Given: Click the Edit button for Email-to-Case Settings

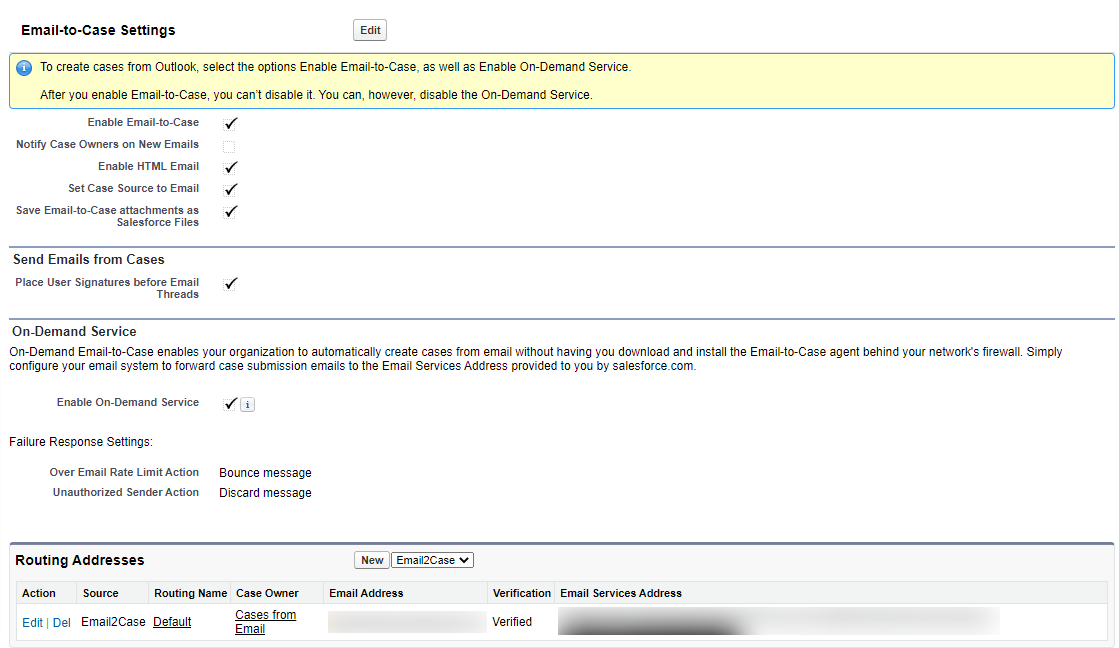Looking at the screenshot, I should (x=370, y=30).
